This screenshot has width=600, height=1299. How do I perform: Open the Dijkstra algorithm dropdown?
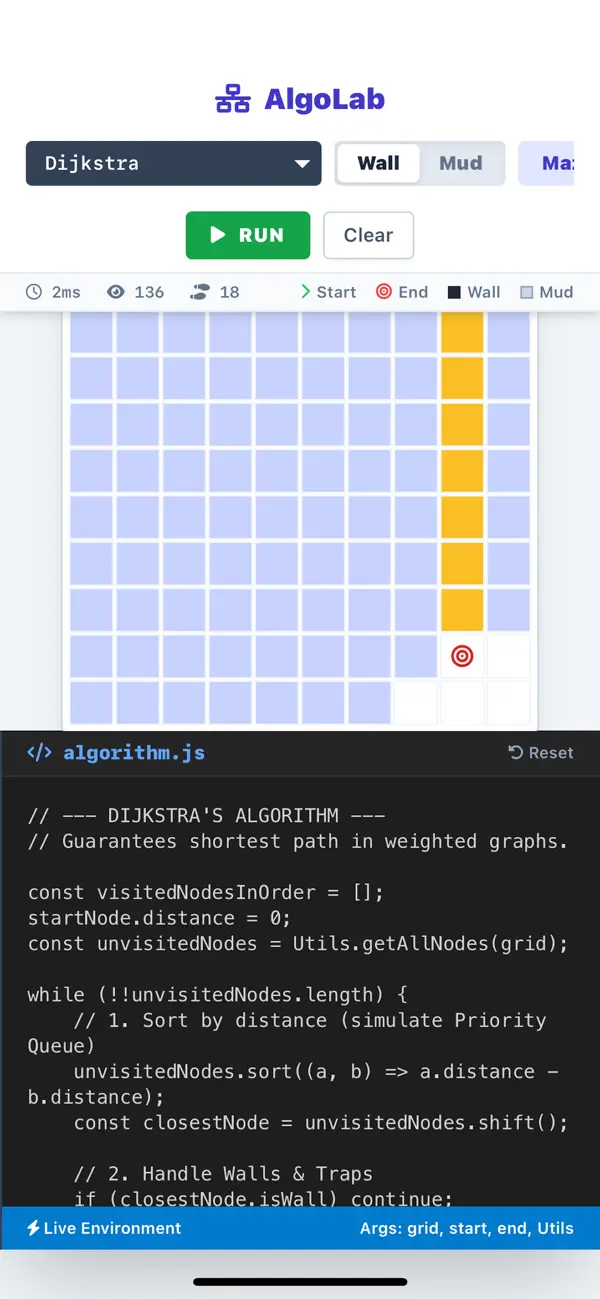173,163
